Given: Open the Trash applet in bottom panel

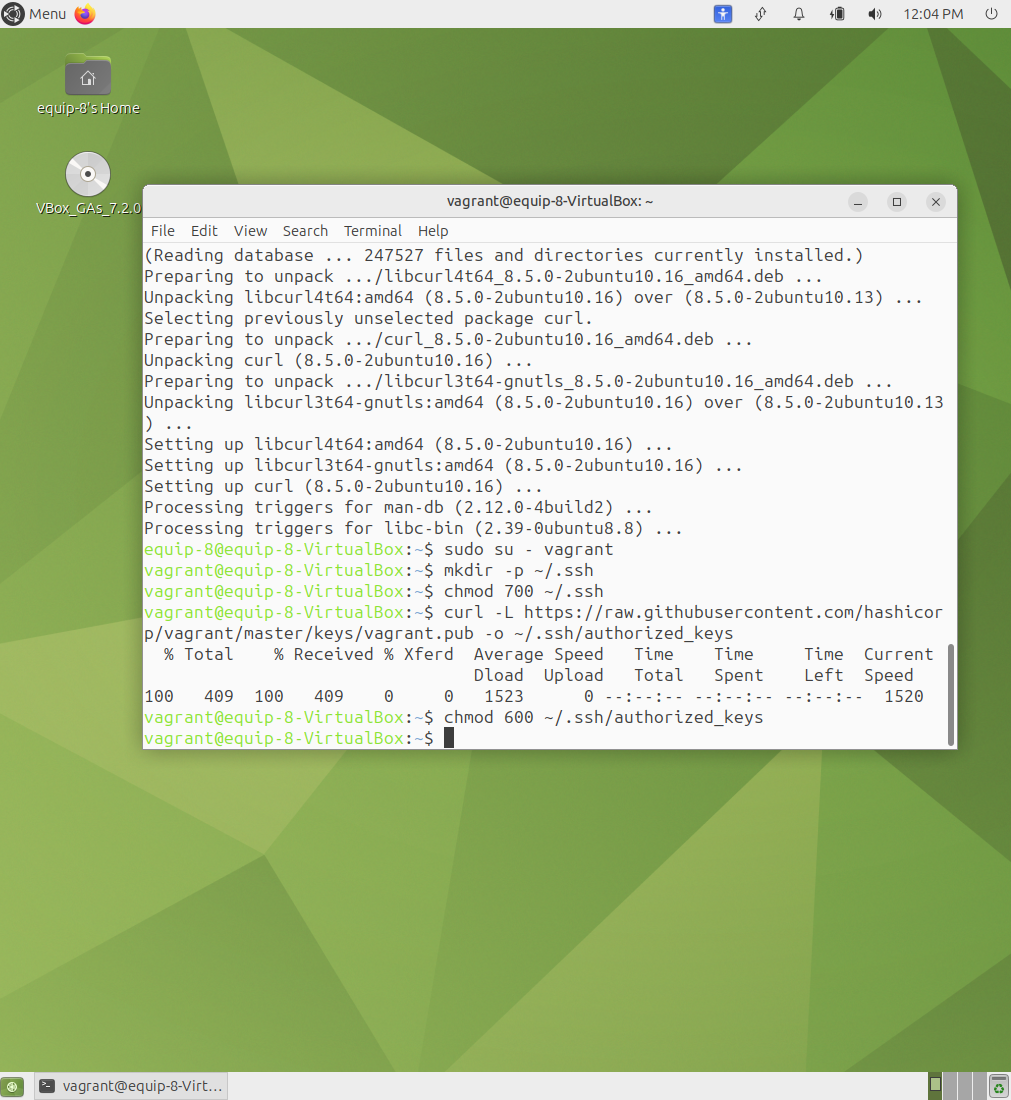Looking at the screenshot, I should (x=998, y=1086).
